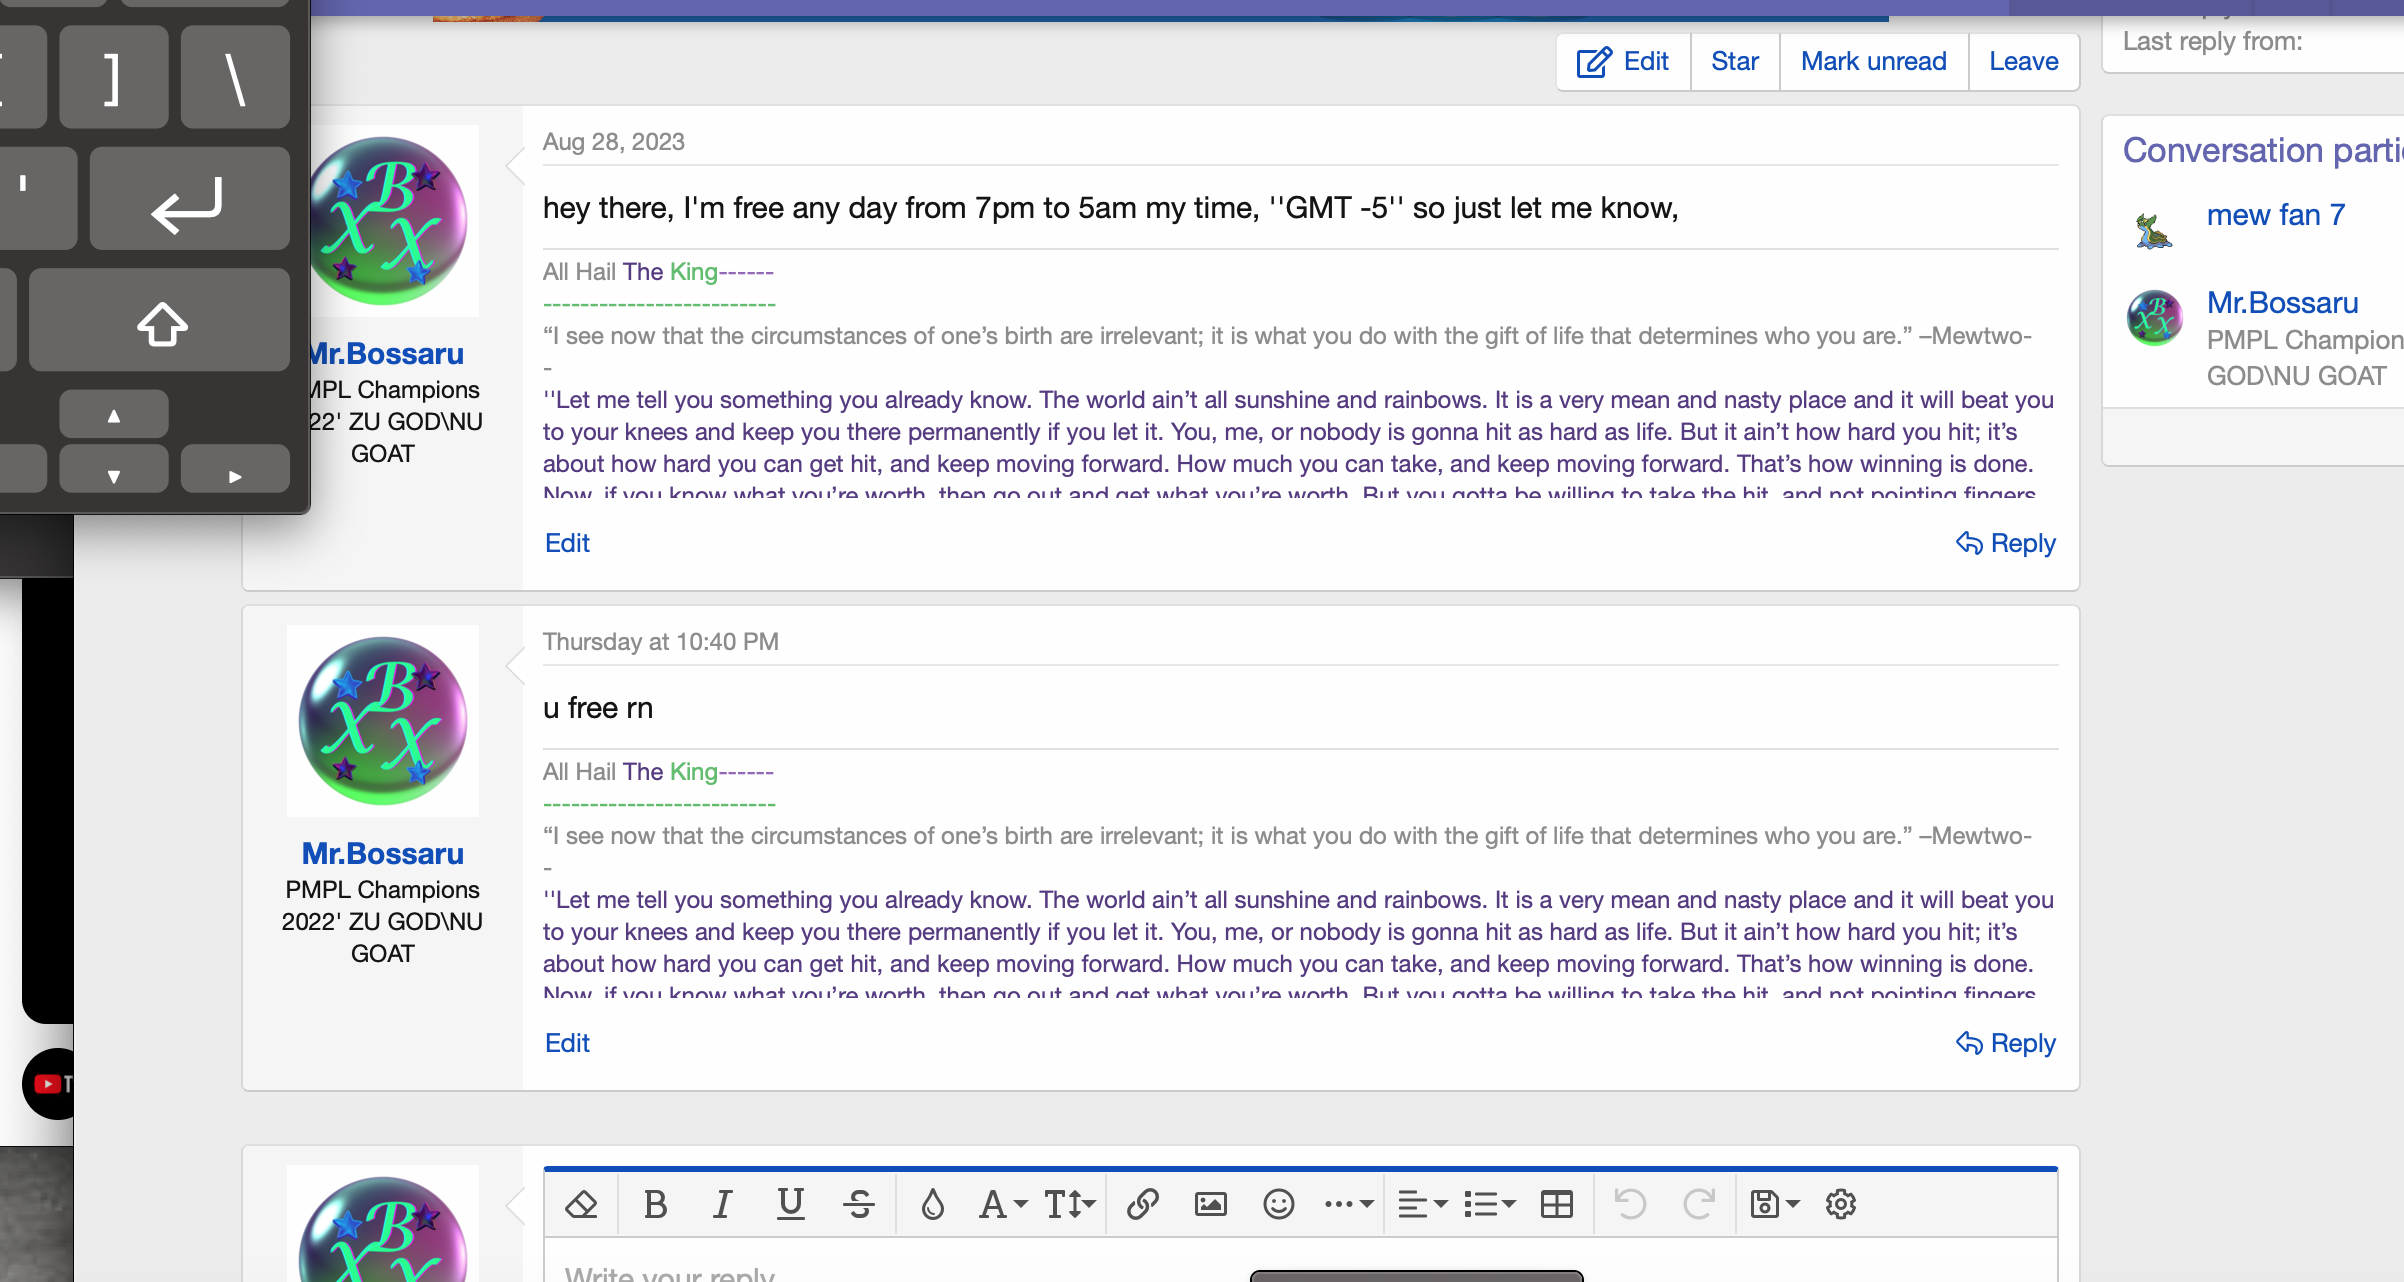
Task: Click the Star conversation button
Action: coord(1734,62)
